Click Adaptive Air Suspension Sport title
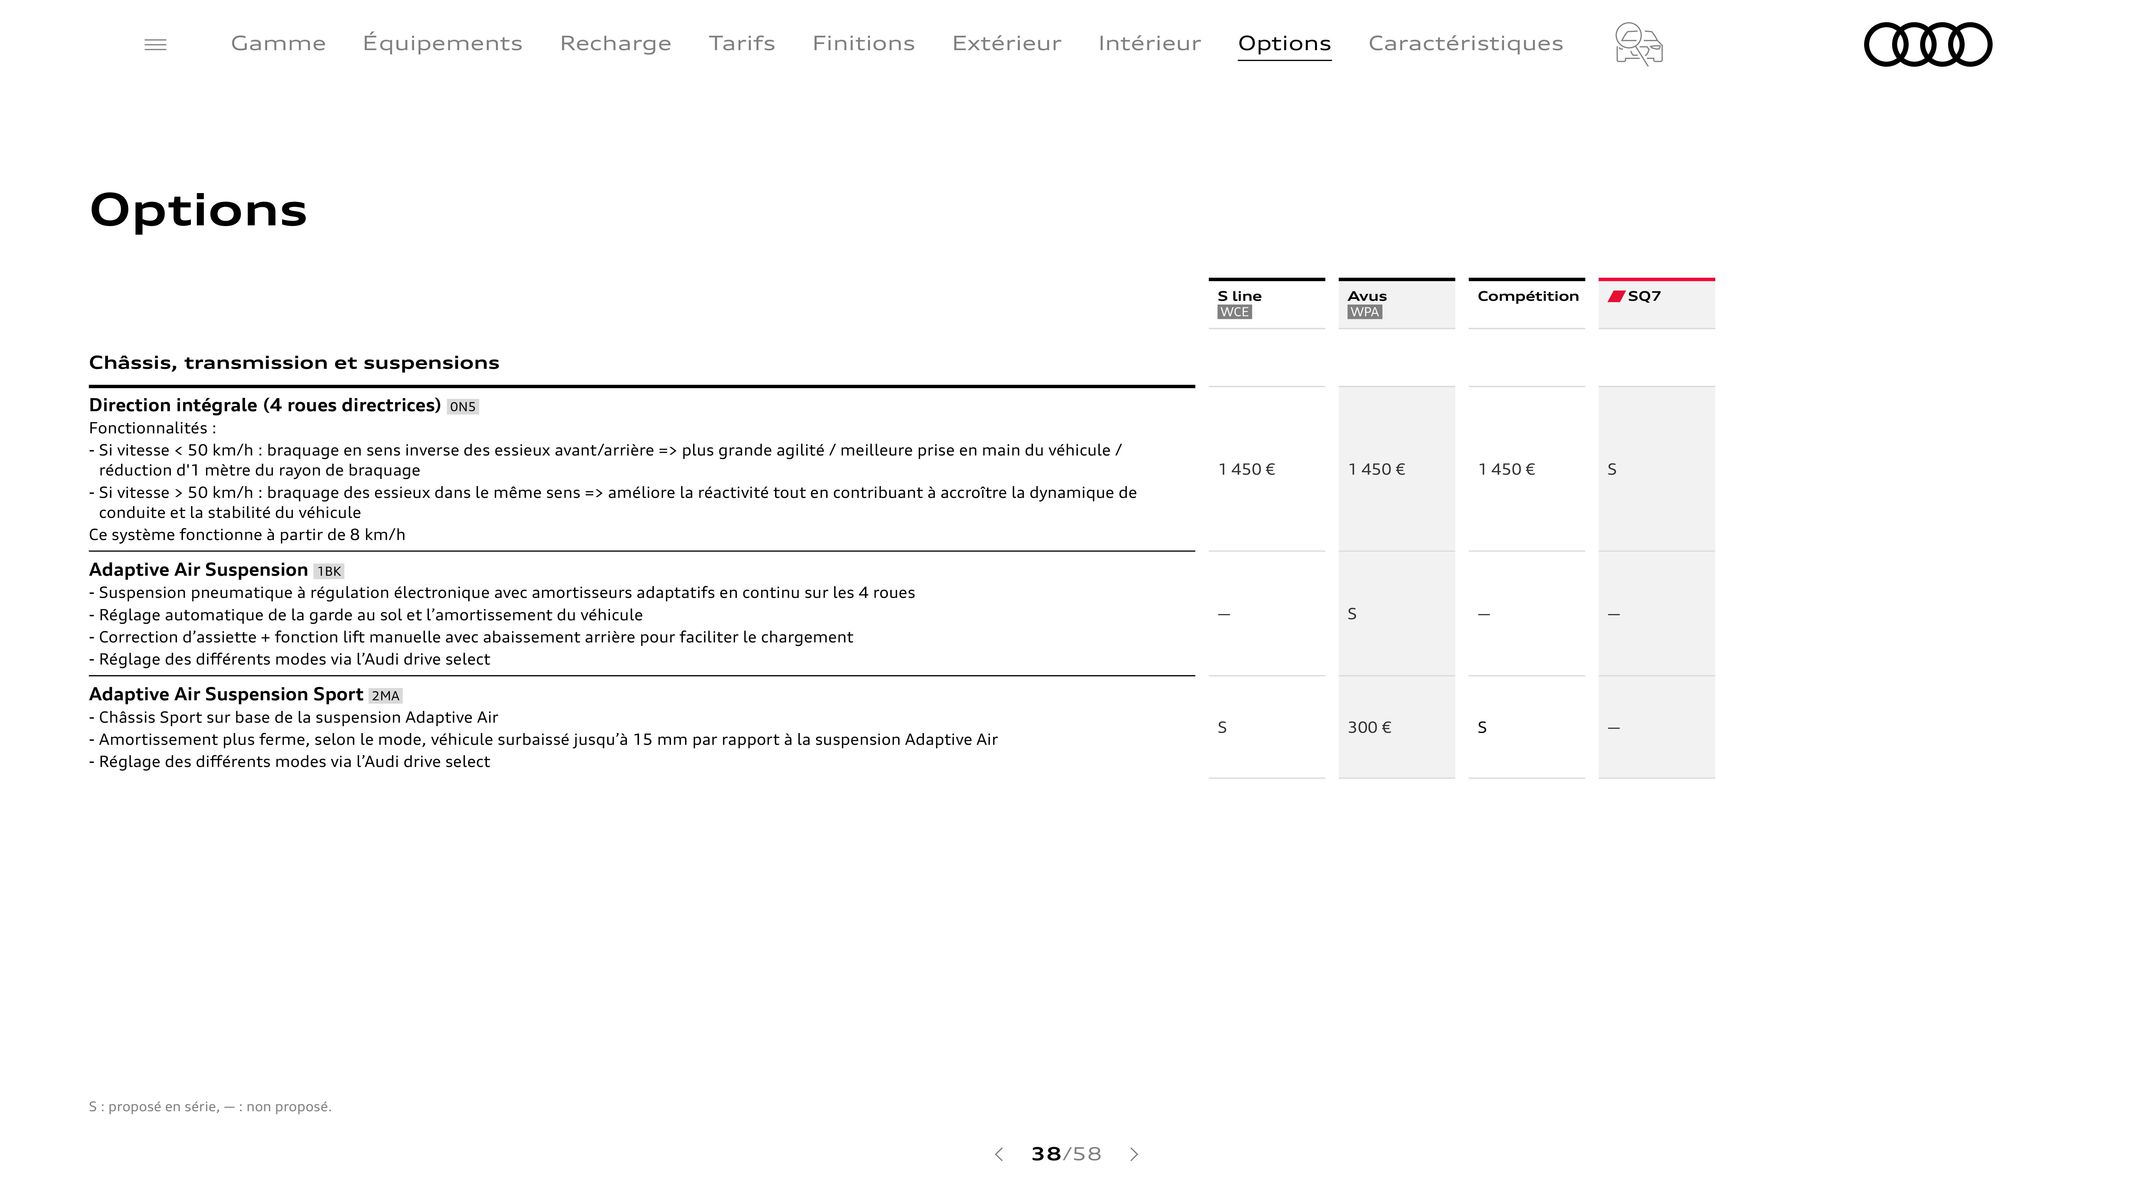Screen dimensions: 2133x1200 point(226,694)
